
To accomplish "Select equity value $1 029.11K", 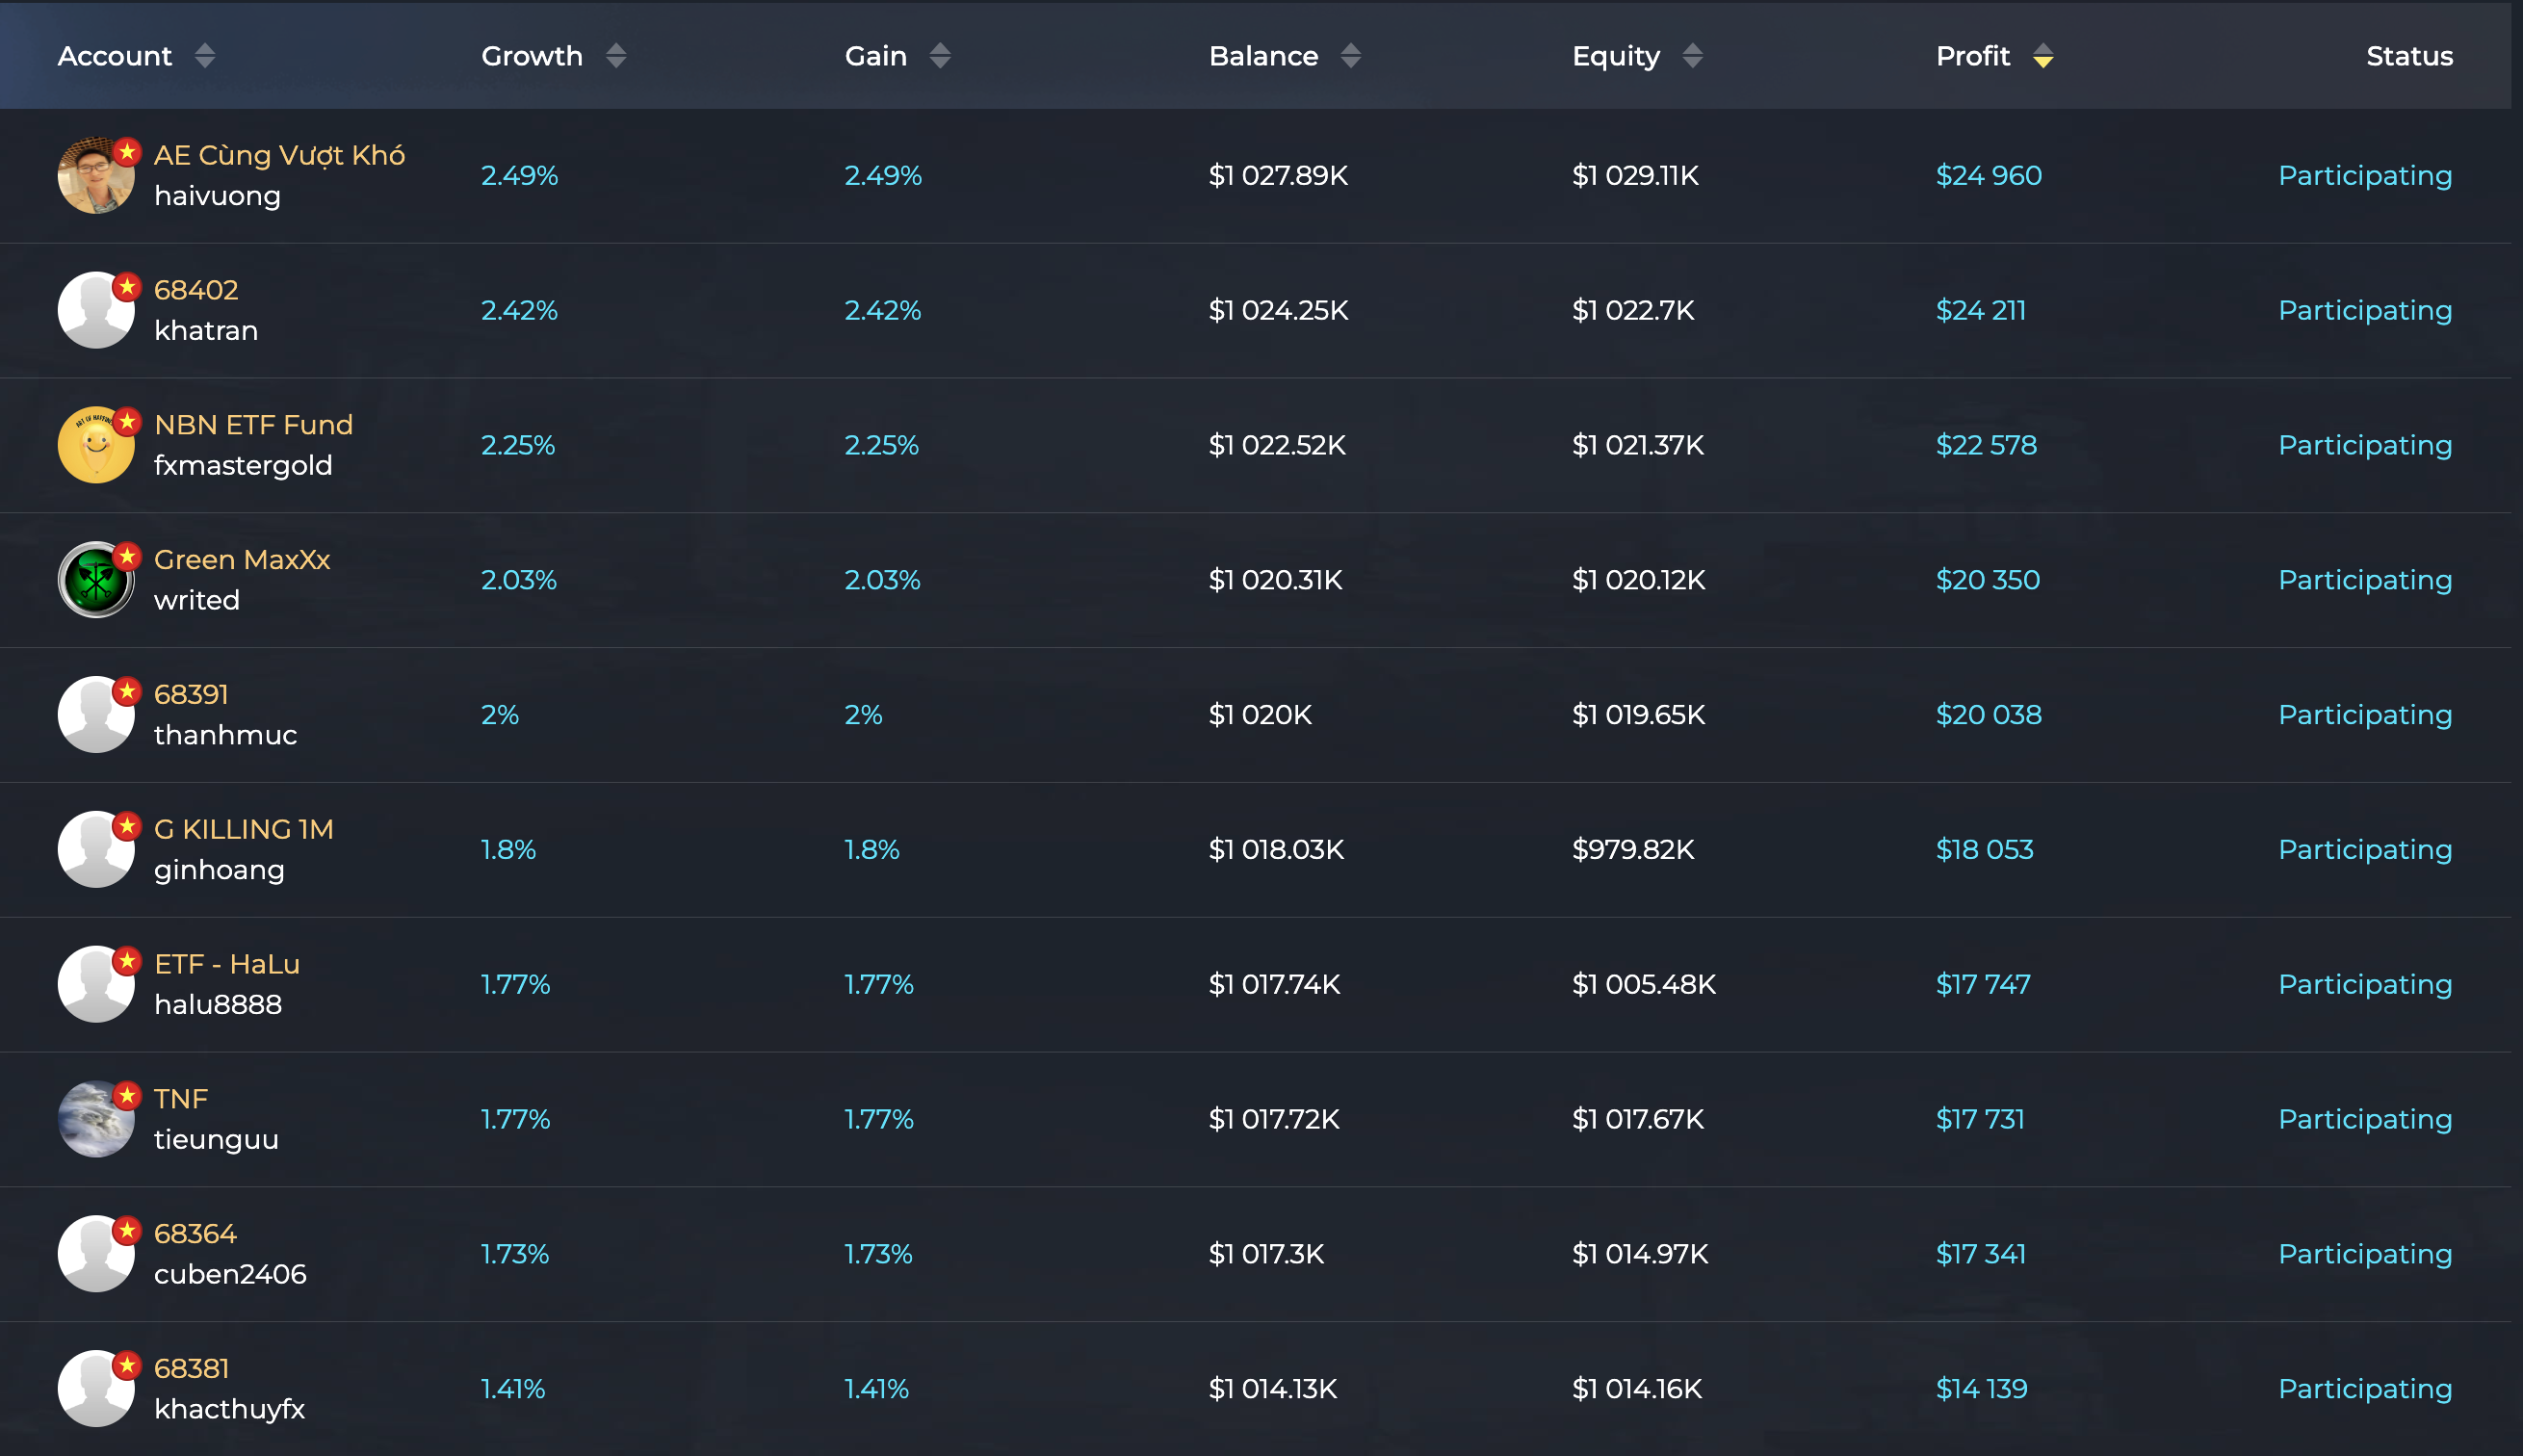I will [1635, 176].
